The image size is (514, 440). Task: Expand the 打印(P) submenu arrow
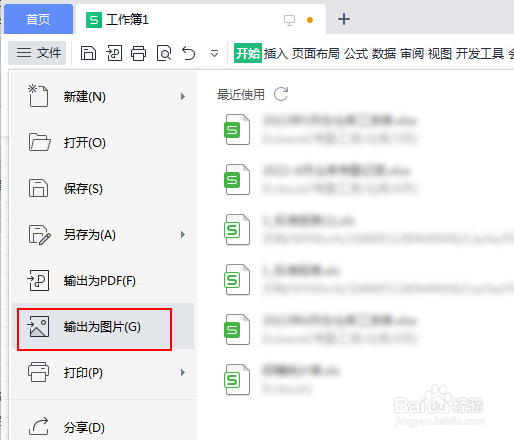[183, 373]
